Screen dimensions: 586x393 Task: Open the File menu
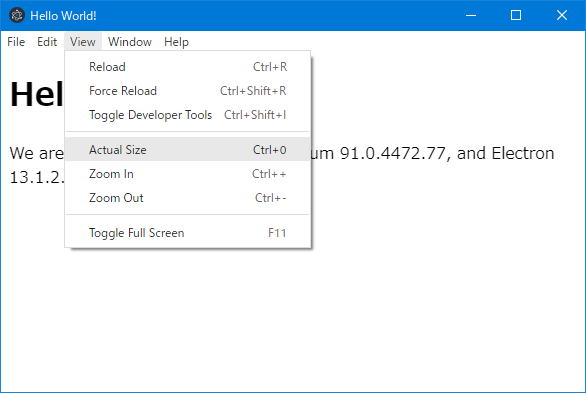(16, 42)
